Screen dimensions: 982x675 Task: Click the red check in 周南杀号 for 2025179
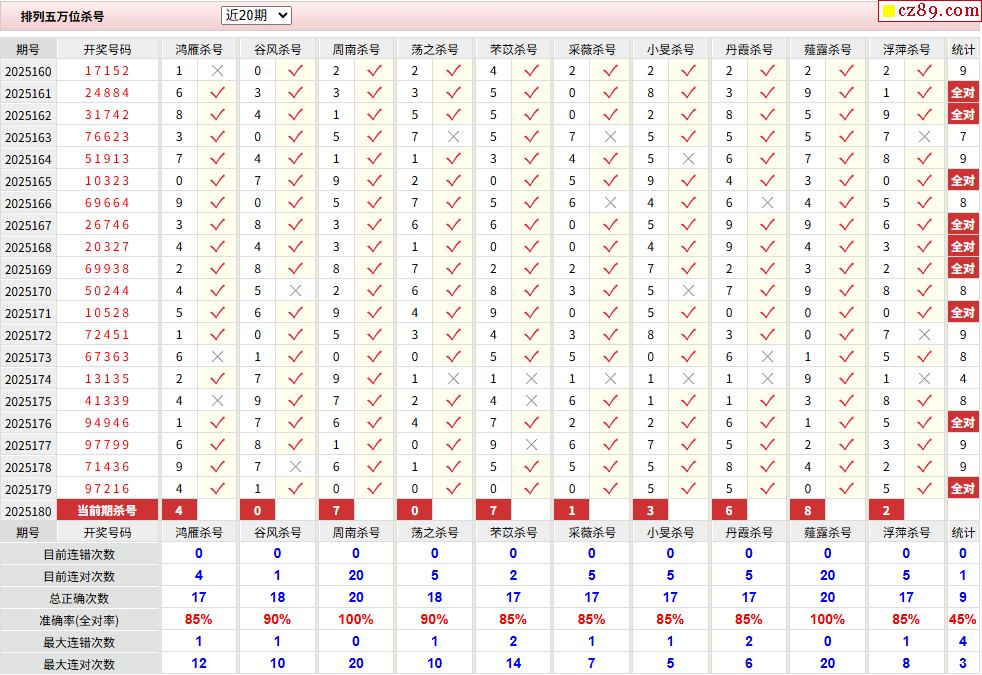[x=375, y=488]
